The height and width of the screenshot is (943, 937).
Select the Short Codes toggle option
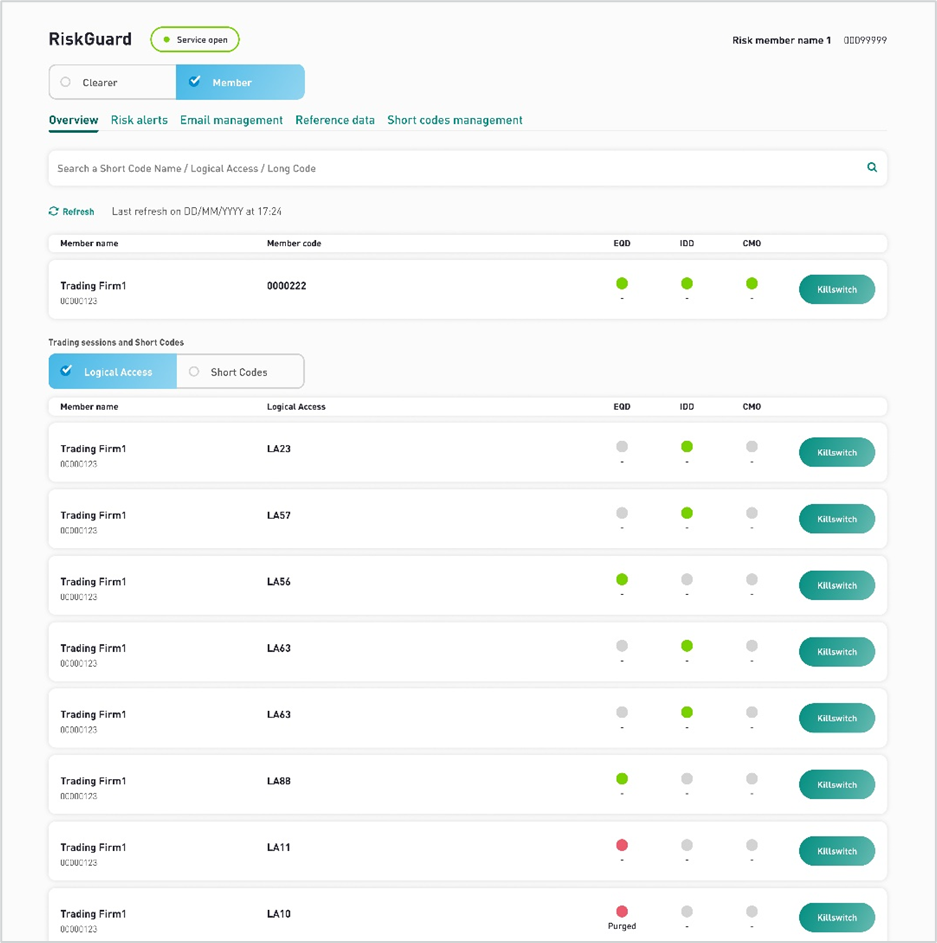tap(240, 372)
